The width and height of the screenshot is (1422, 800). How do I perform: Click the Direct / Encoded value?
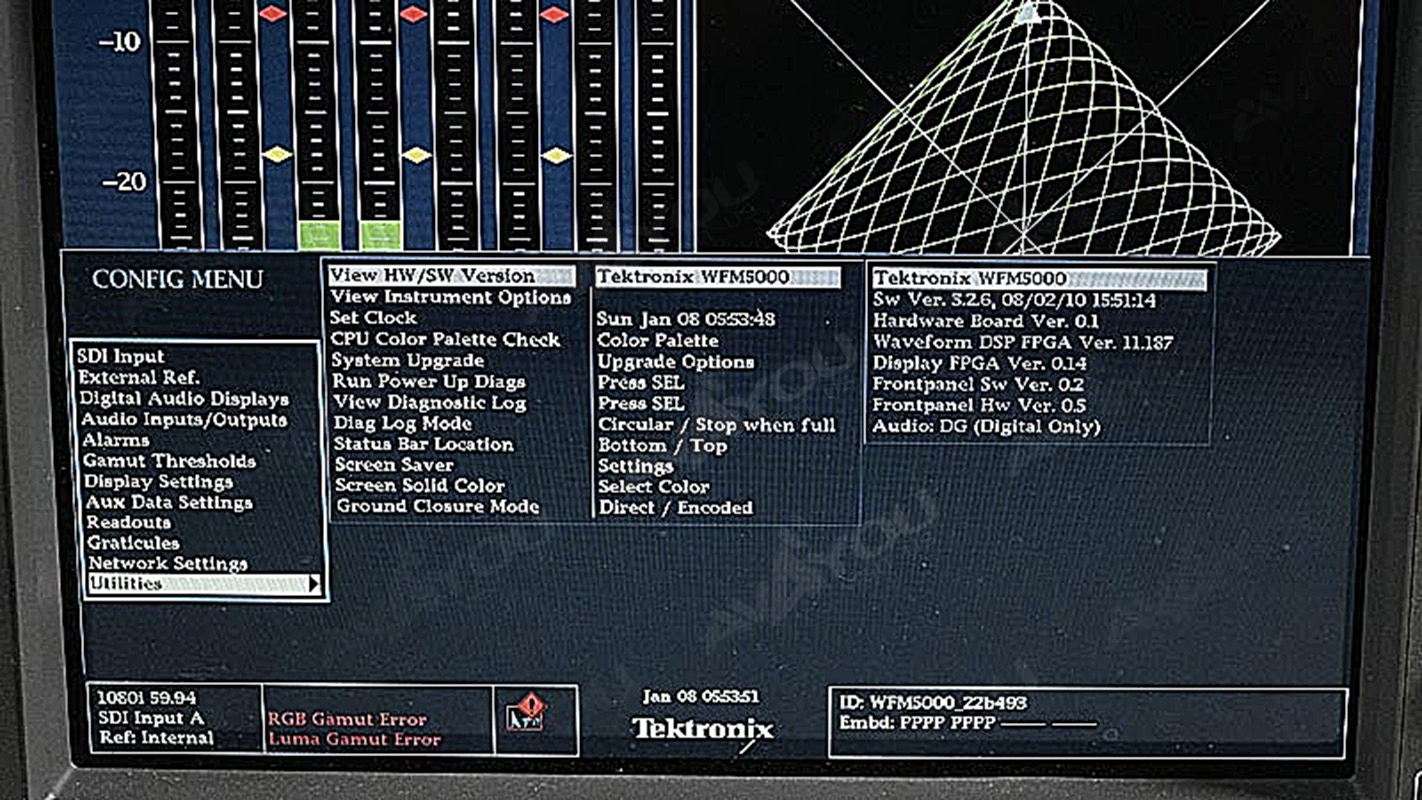(676, 508)
